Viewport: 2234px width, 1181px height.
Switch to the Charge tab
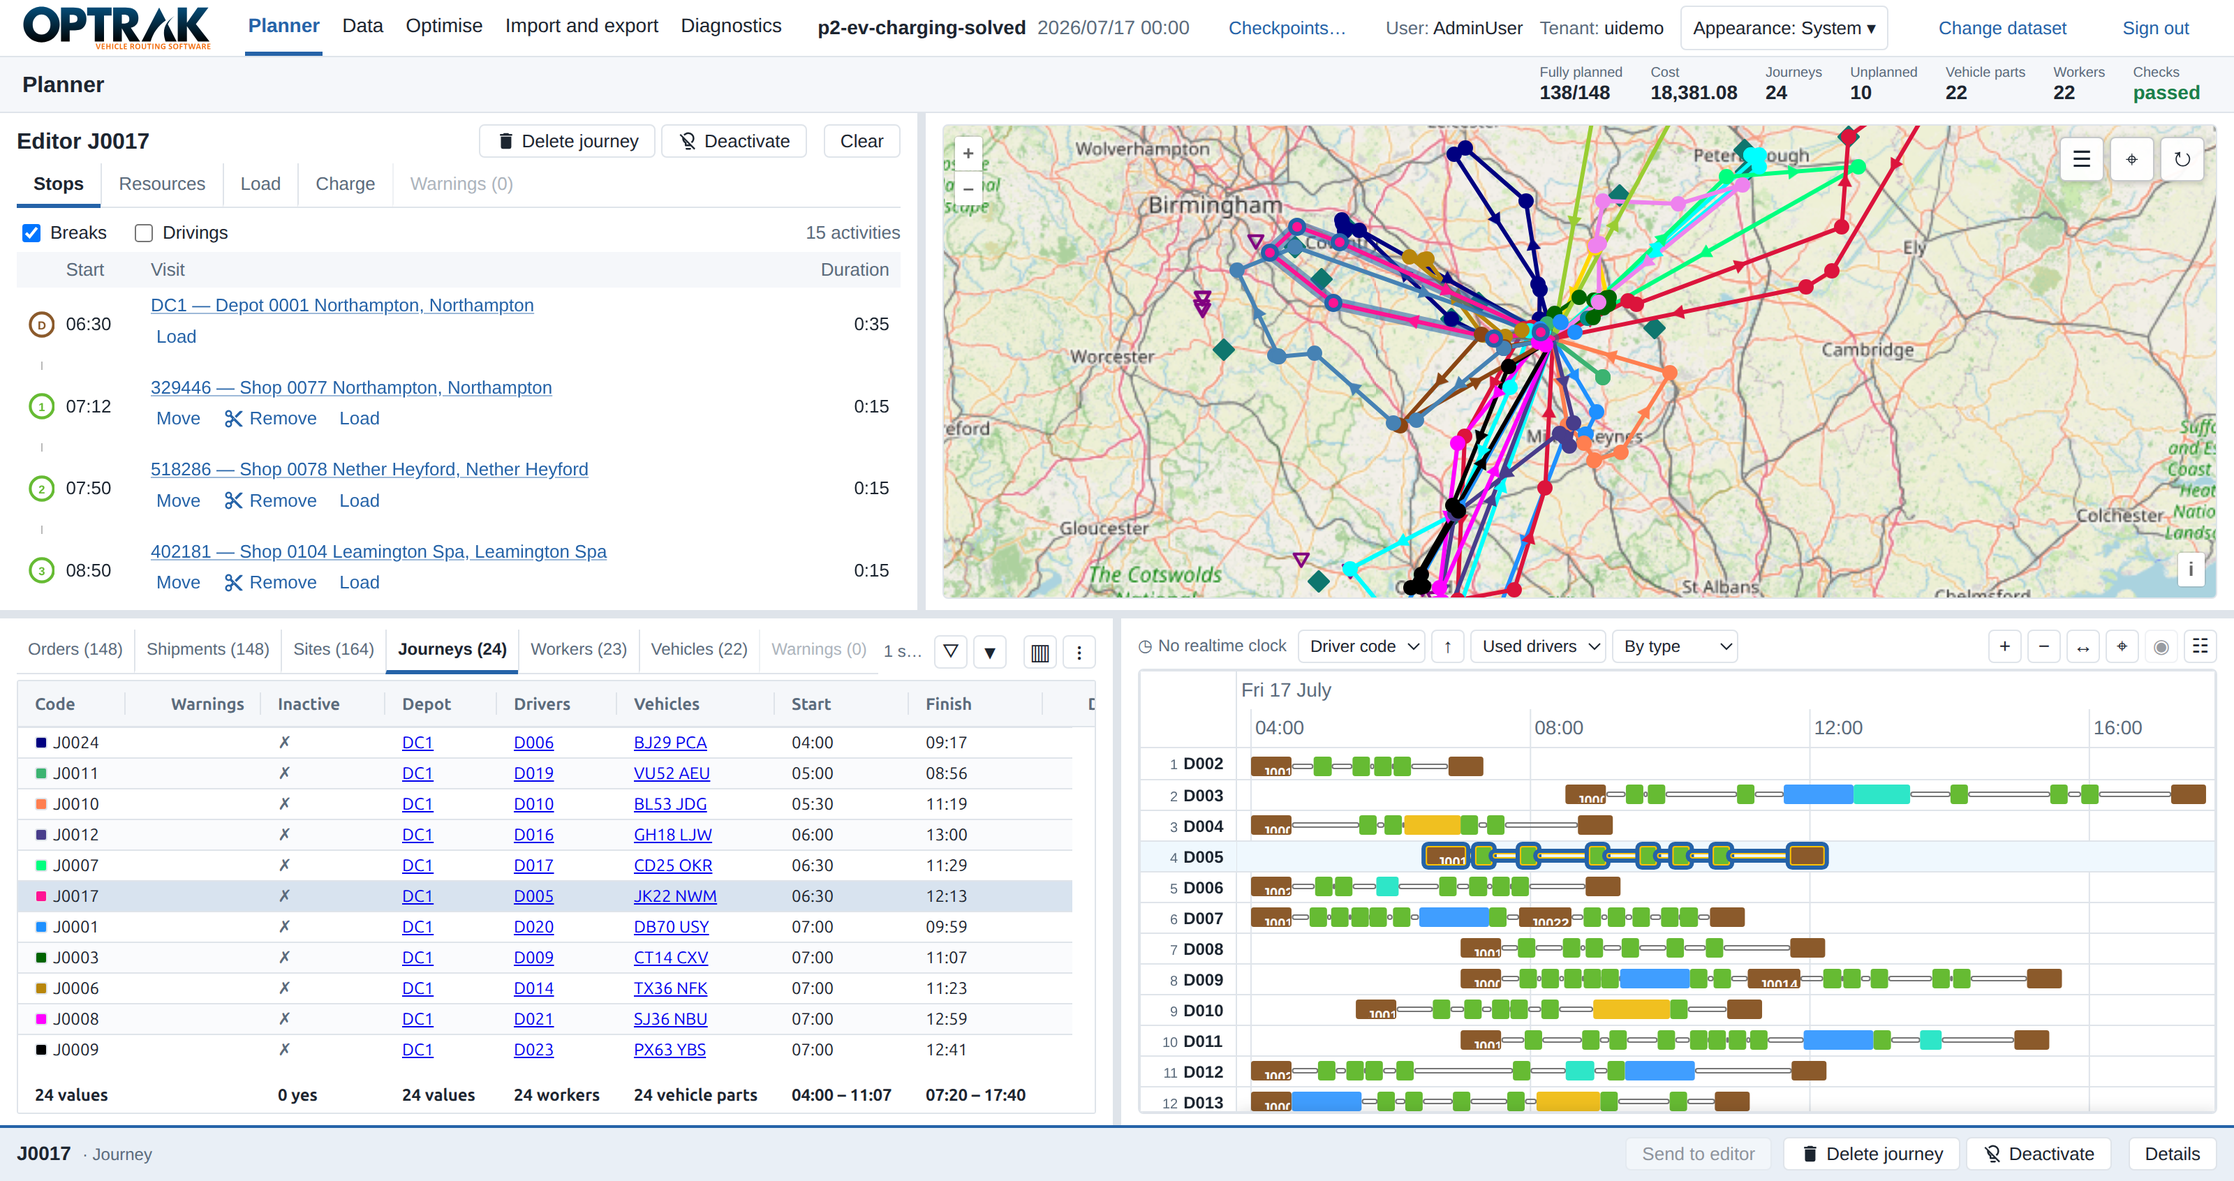[x=345, y=184]
